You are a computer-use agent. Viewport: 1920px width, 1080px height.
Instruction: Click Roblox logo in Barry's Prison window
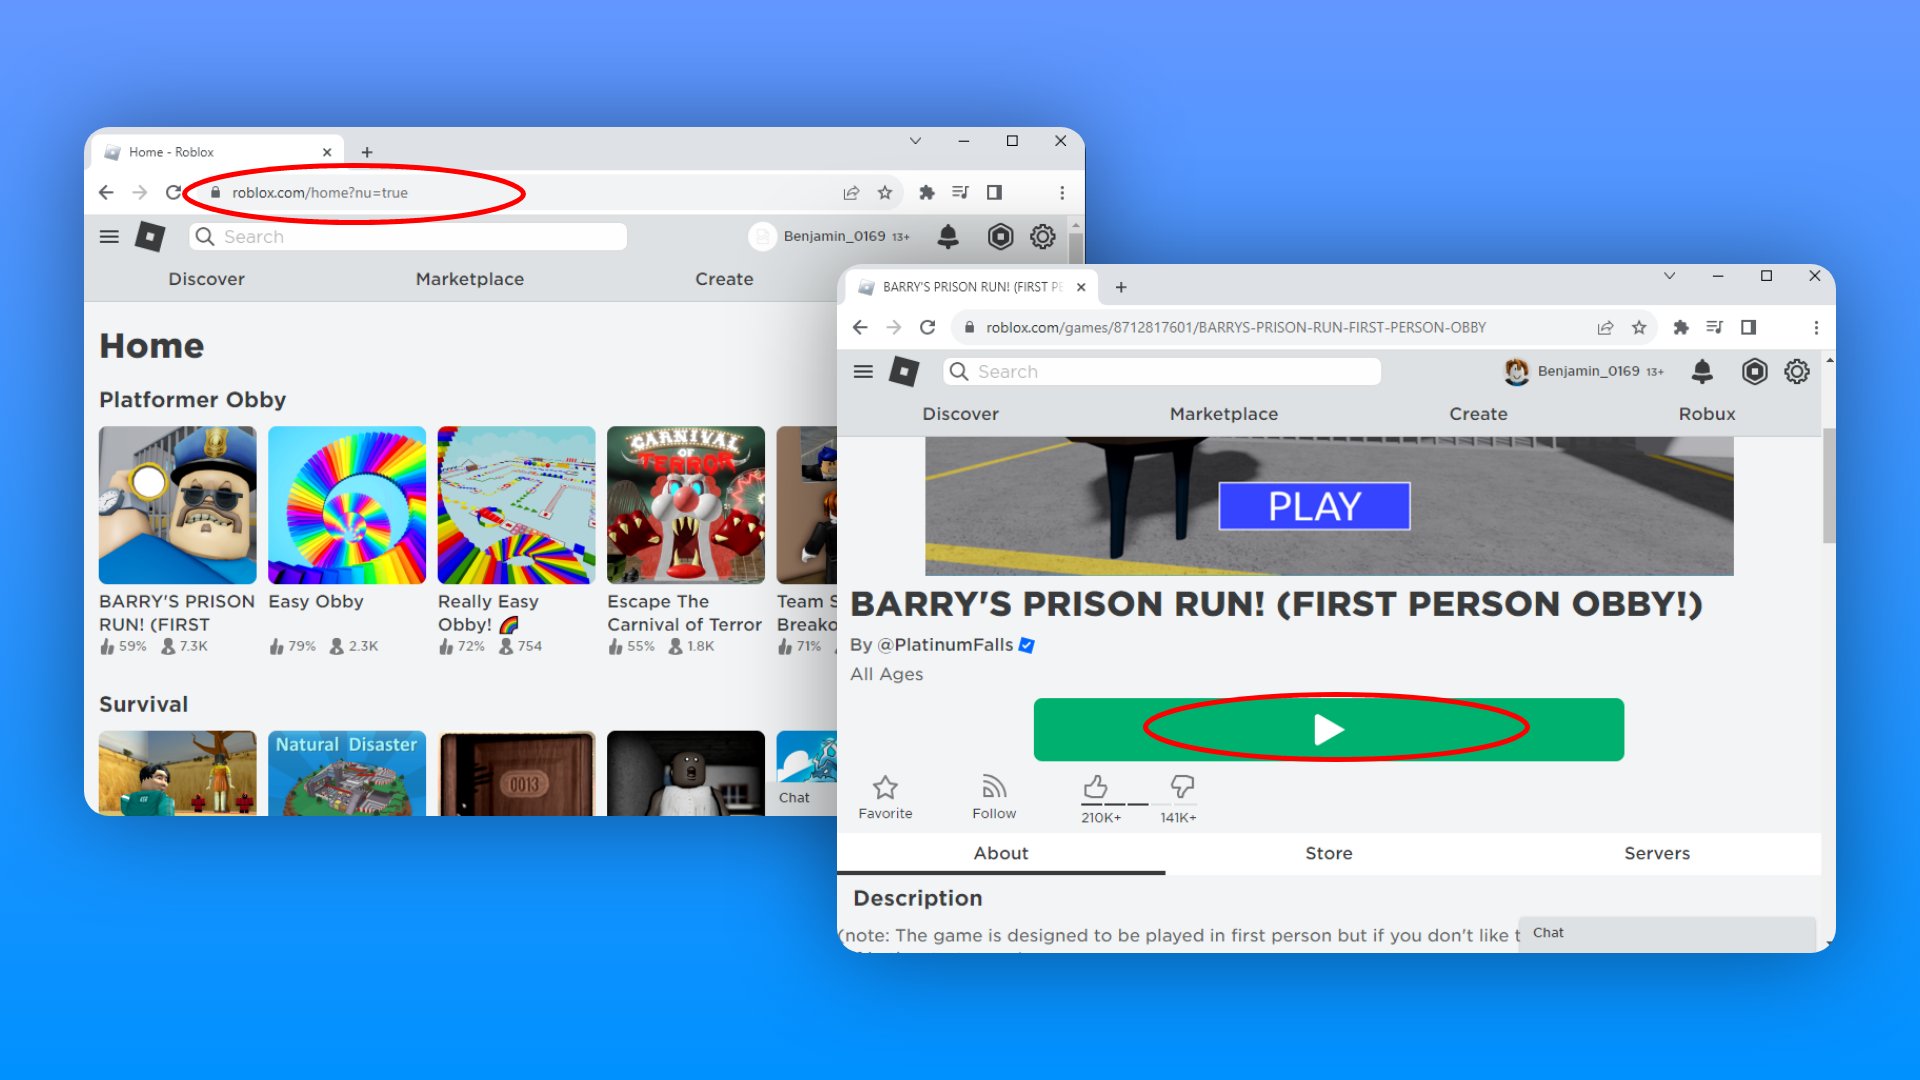coord(904,372)
